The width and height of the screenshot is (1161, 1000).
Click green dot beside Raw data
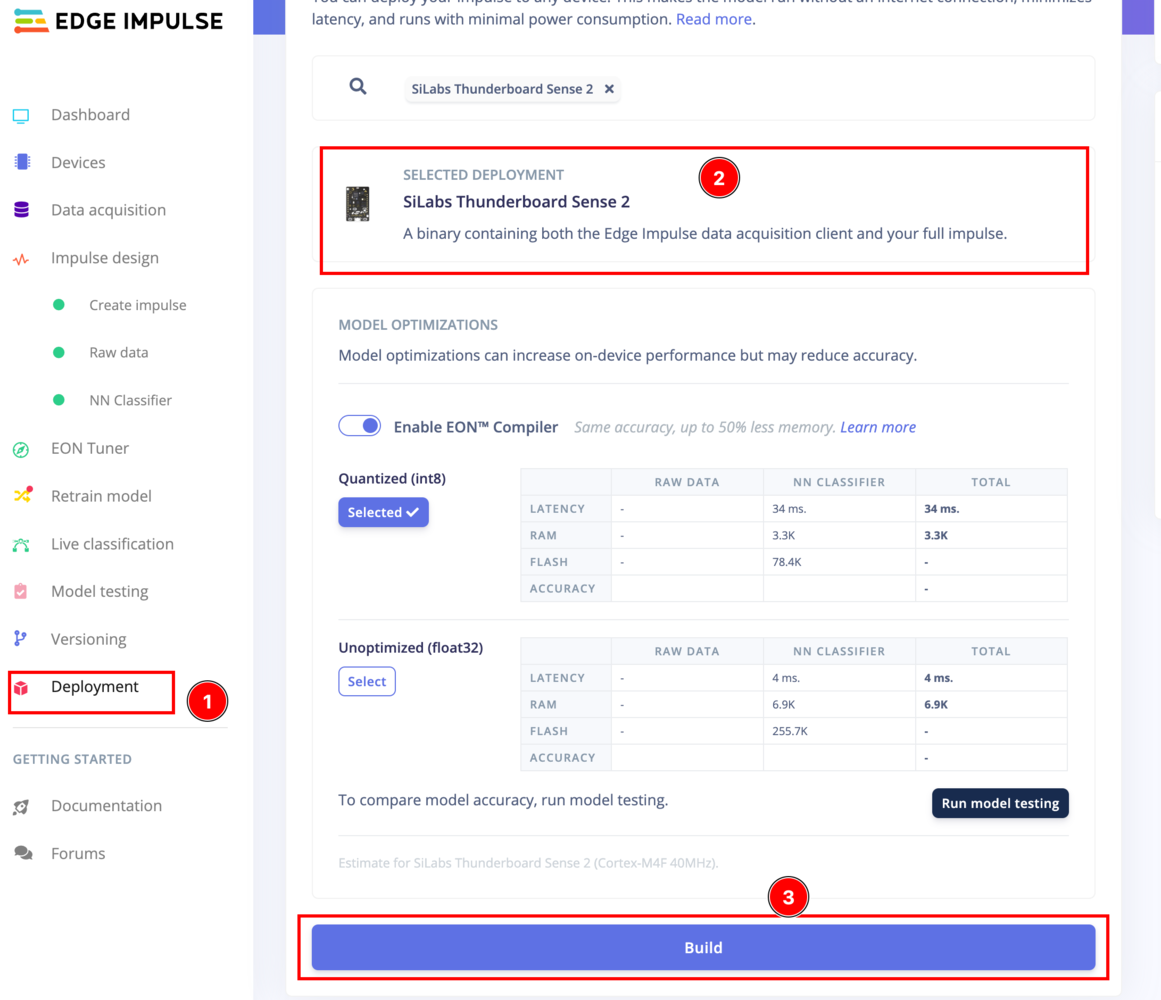pos(58,352)
